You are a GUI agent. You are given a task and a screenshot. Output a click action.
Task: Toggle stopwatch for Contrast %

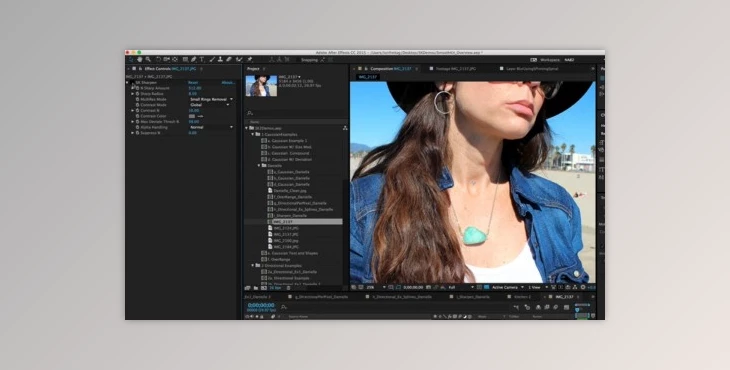[x=137, y=110]
